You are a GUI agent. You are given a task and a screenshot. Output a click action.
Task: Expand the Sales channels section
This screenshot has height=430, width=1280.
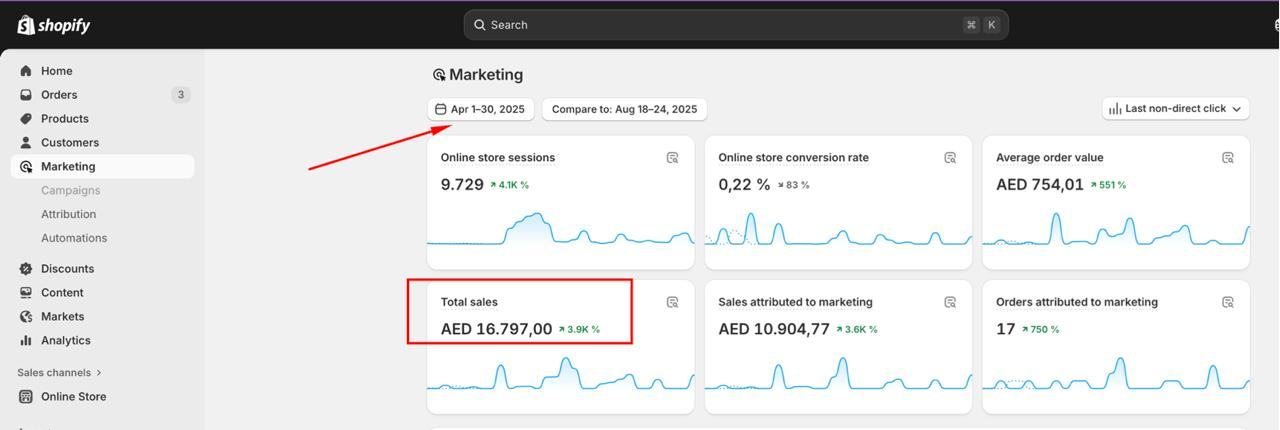coord(60,373)
